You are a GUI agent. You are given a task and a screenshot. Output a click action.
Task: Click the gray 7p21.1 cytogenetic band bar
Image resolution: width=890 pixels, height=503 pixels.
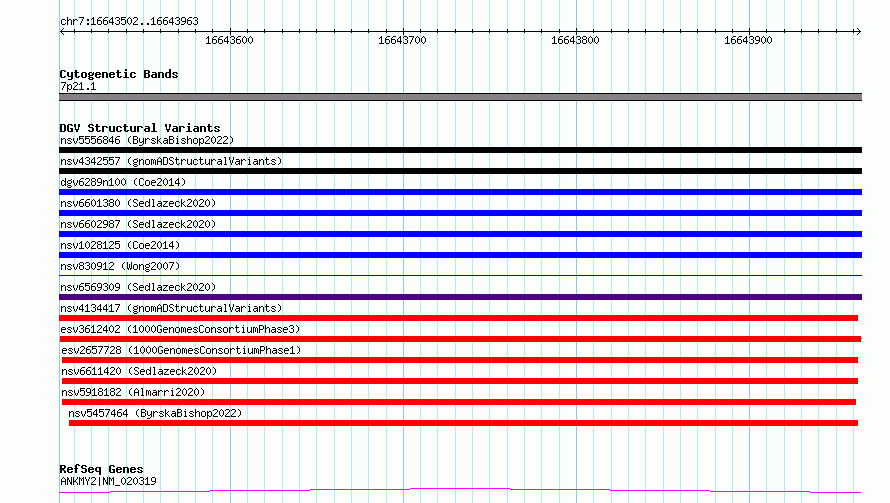(x=460, y=97)
